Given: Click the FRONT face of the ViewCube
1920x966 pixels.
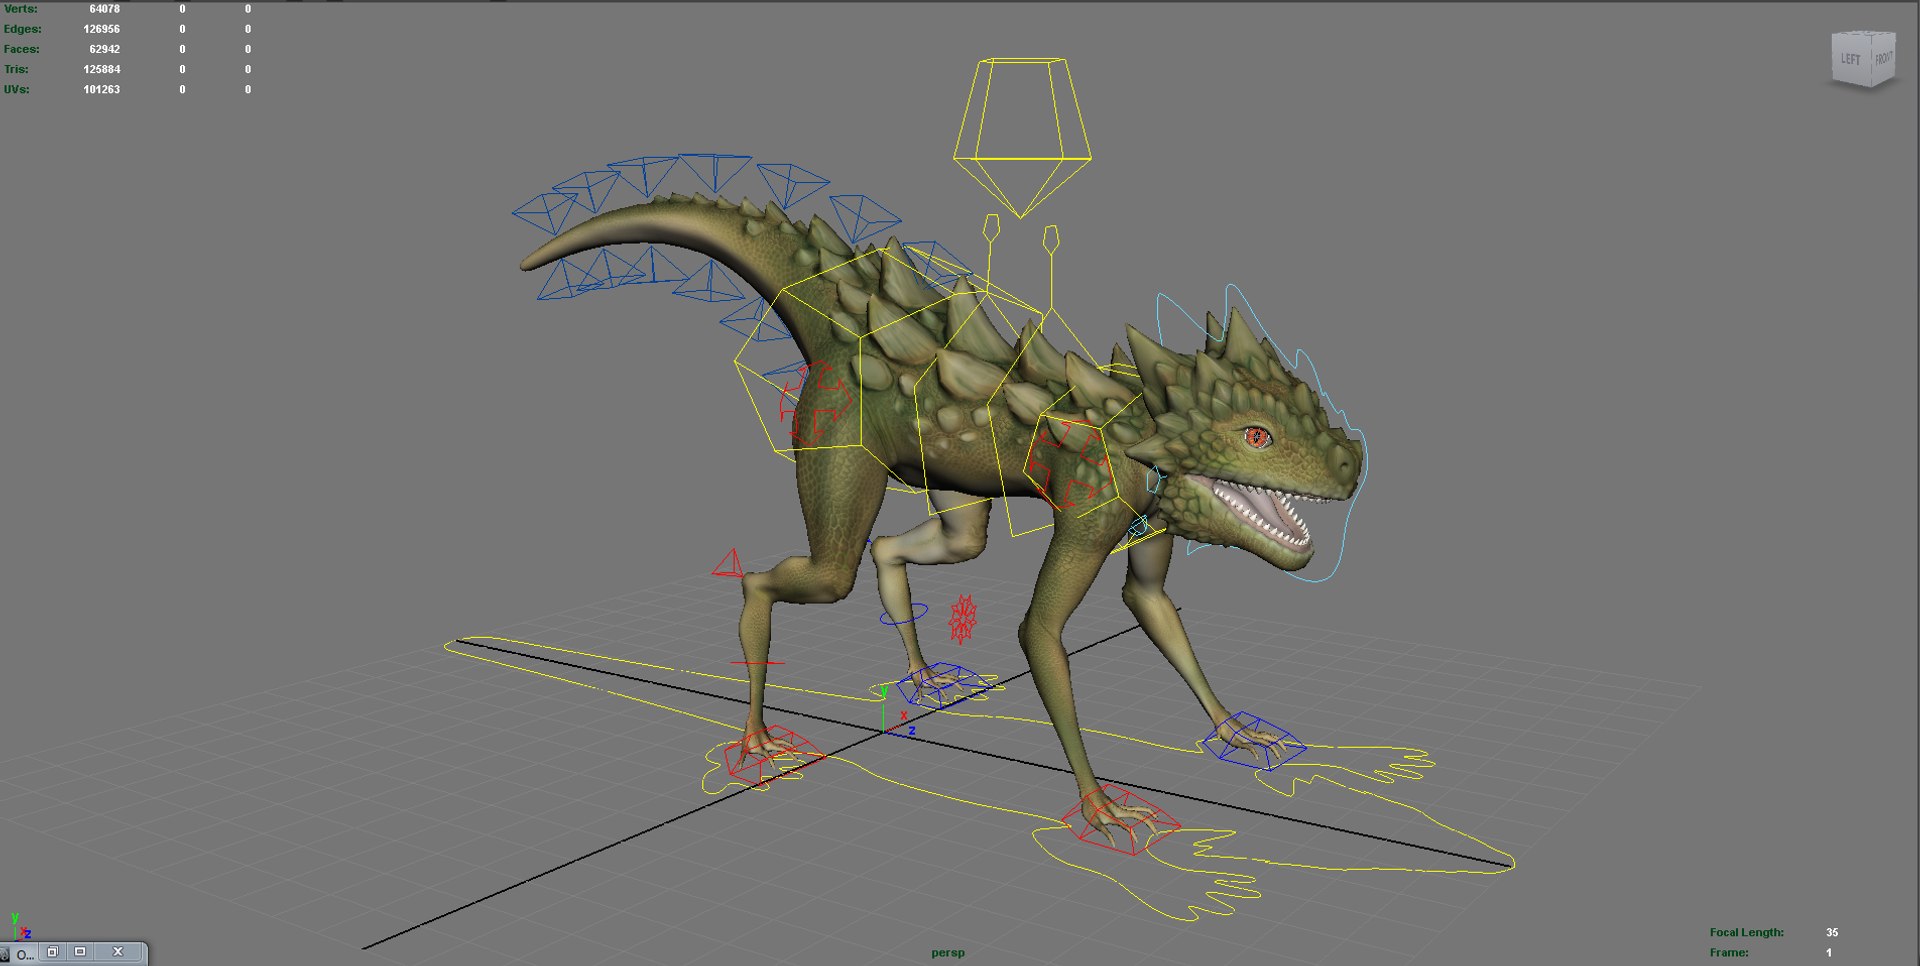Looking at the screenshot, I should (x=1884, y=58).
